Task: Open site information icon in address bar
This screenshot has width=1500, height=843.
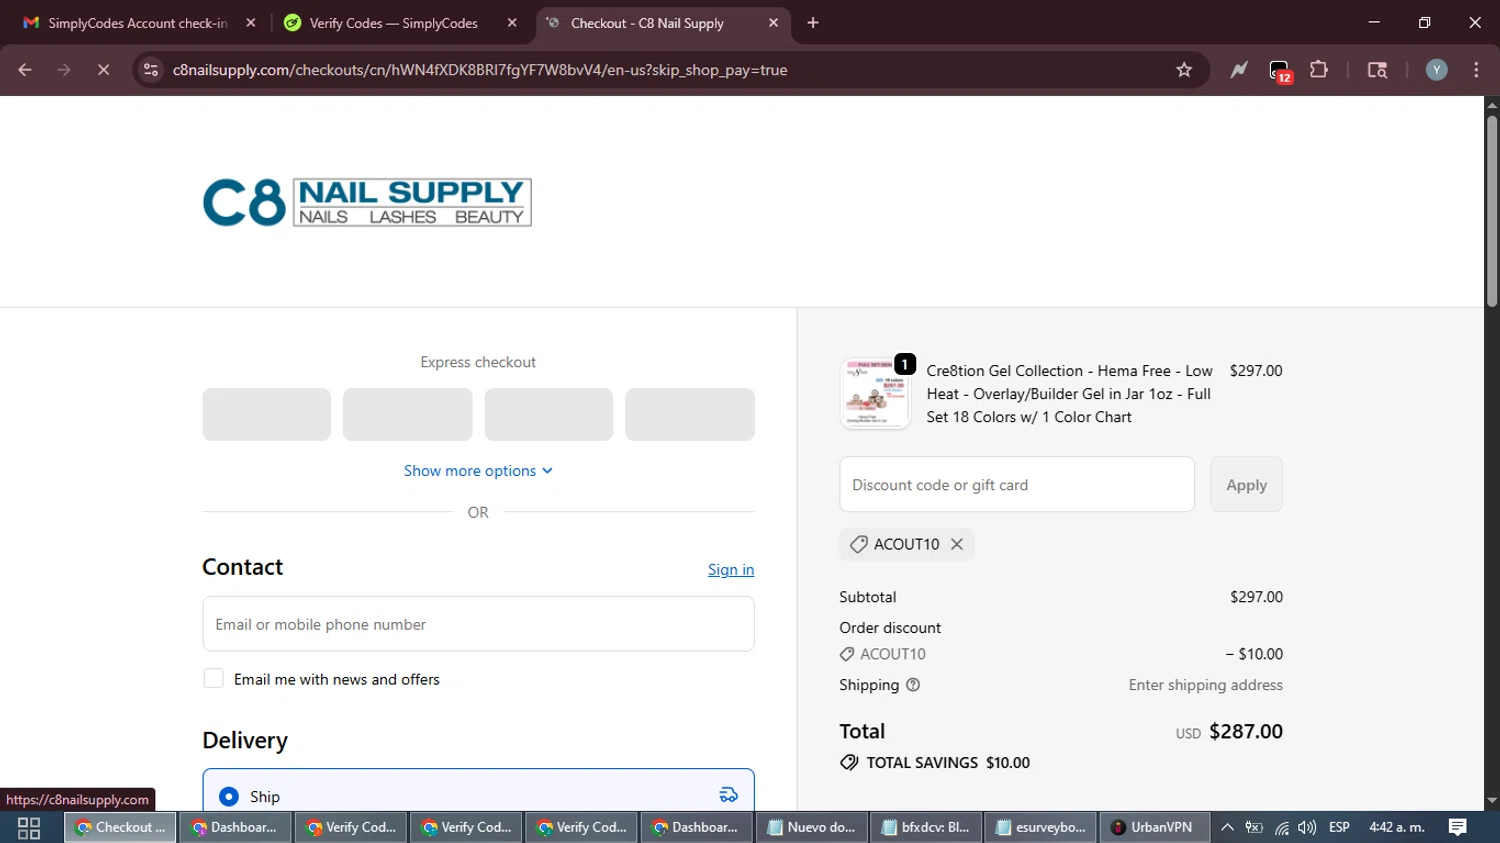Action: coord(150,70)
